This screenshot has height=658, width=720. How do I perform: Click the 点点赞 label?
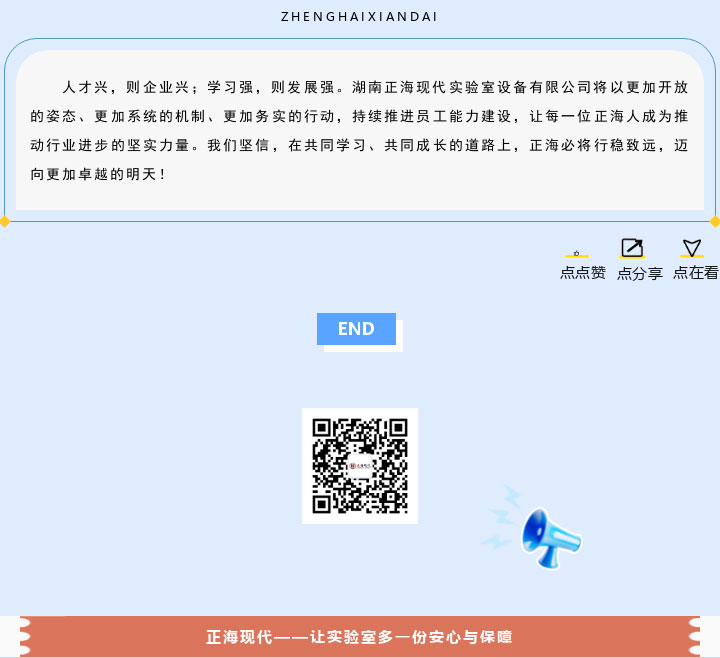[x=583, y=272]
